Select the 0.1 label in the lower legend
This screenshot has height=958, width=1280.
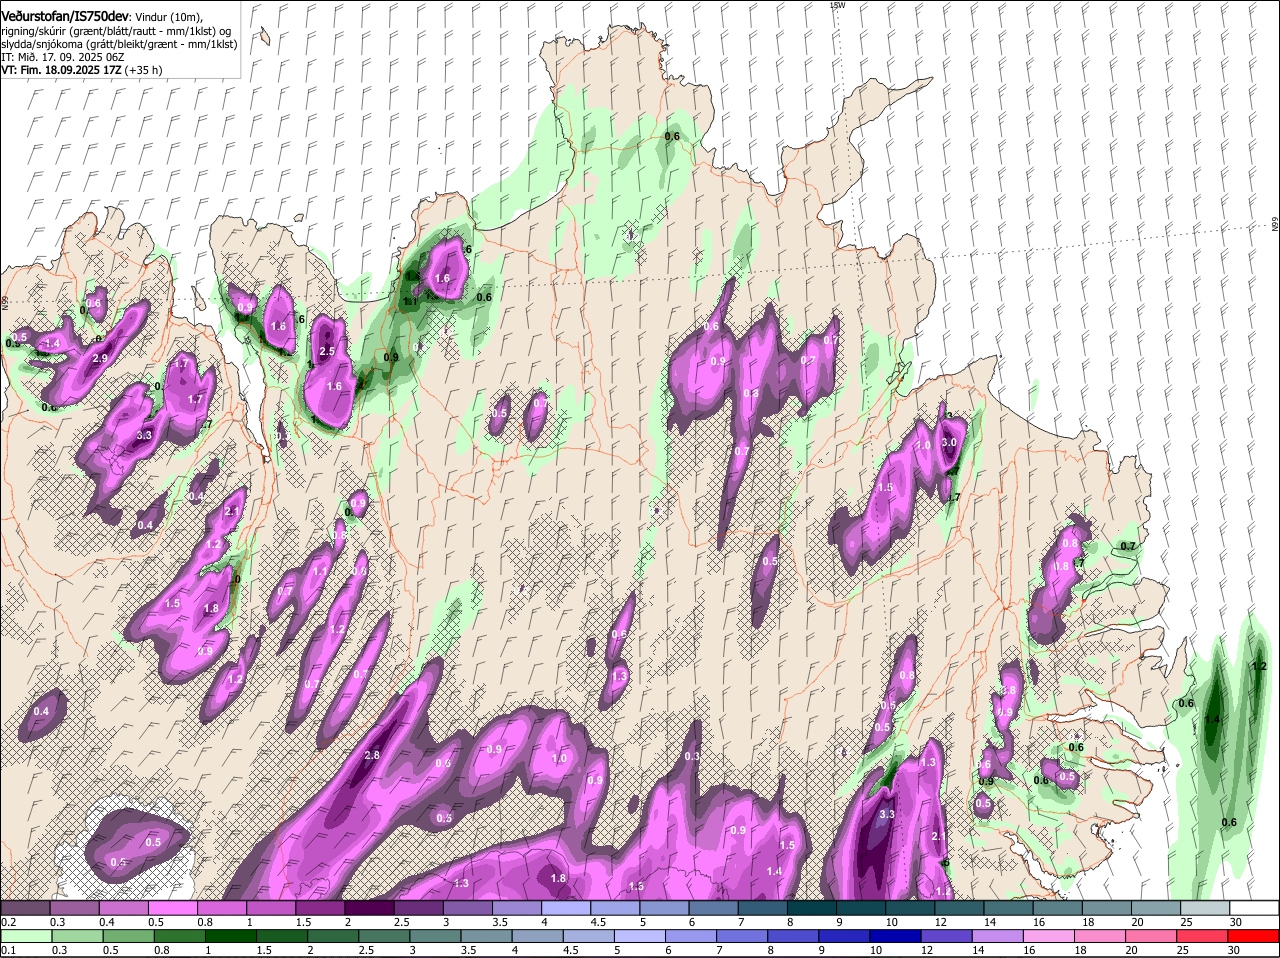pyautogui.click(x=8, y=950)
